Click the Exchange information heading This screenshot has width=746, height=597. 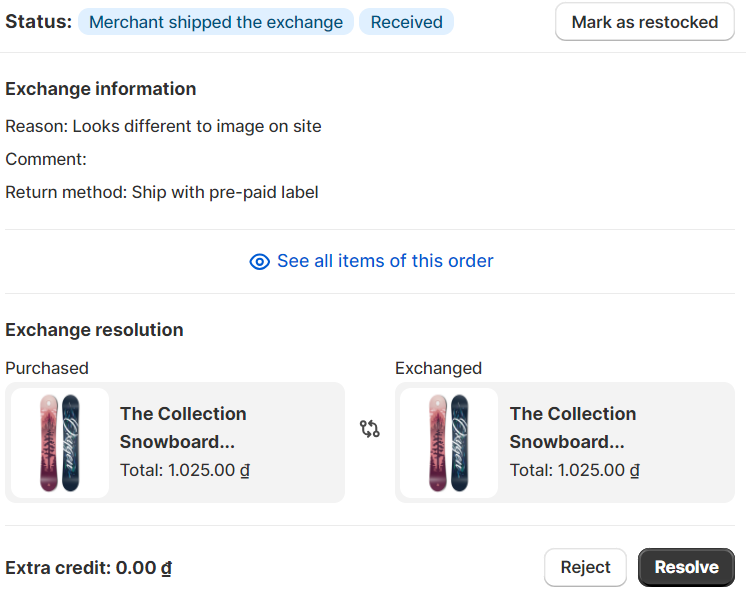pos(100,89)
